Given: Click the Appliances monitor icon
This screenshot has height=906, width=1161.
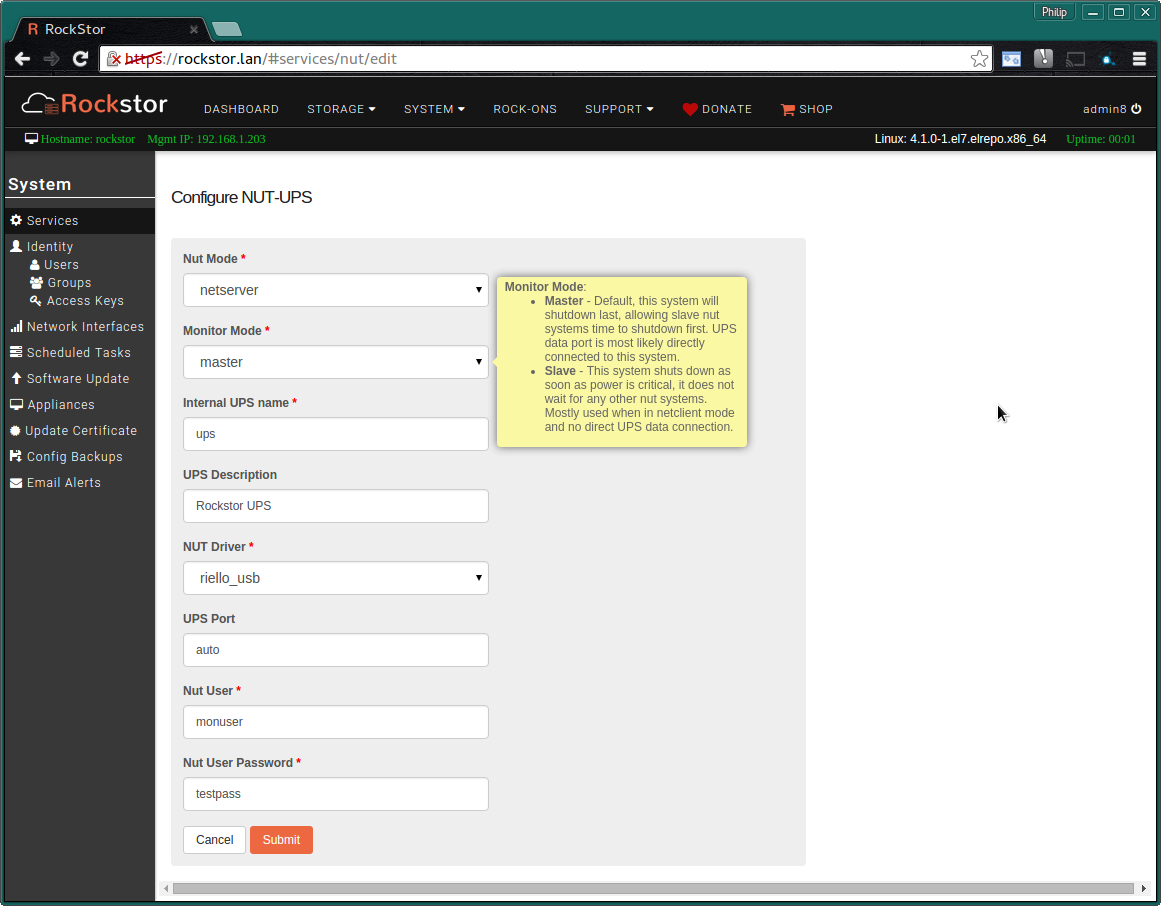Looking at the screenshot, I should 16,404.
